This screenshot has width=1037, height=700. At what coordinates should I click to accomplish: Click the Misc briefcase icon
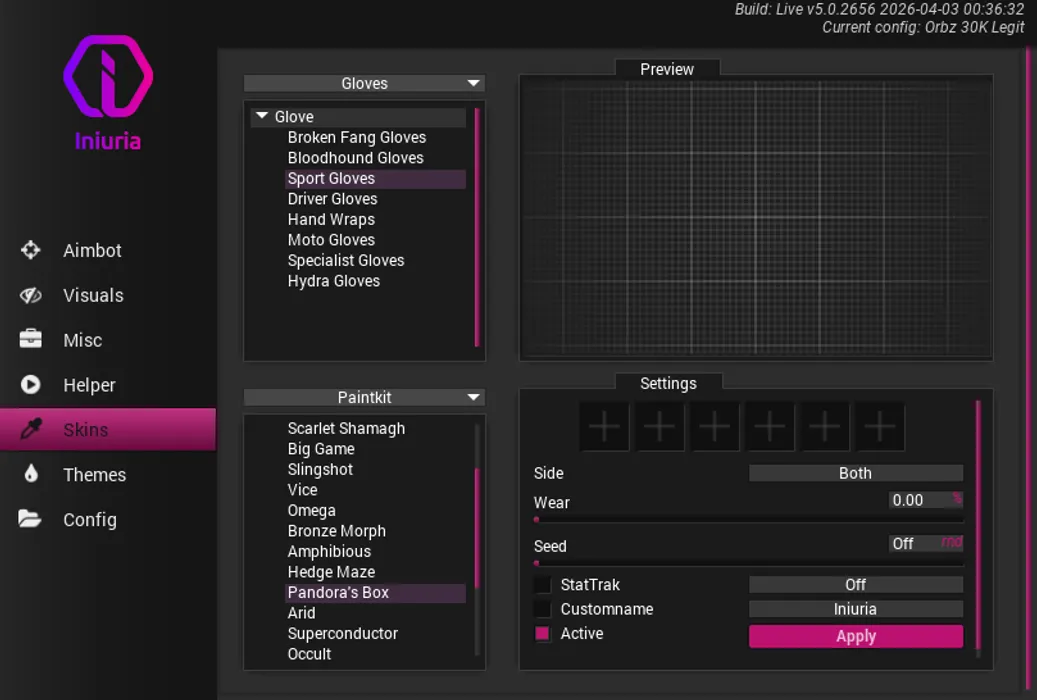click(x=30, y=339)
